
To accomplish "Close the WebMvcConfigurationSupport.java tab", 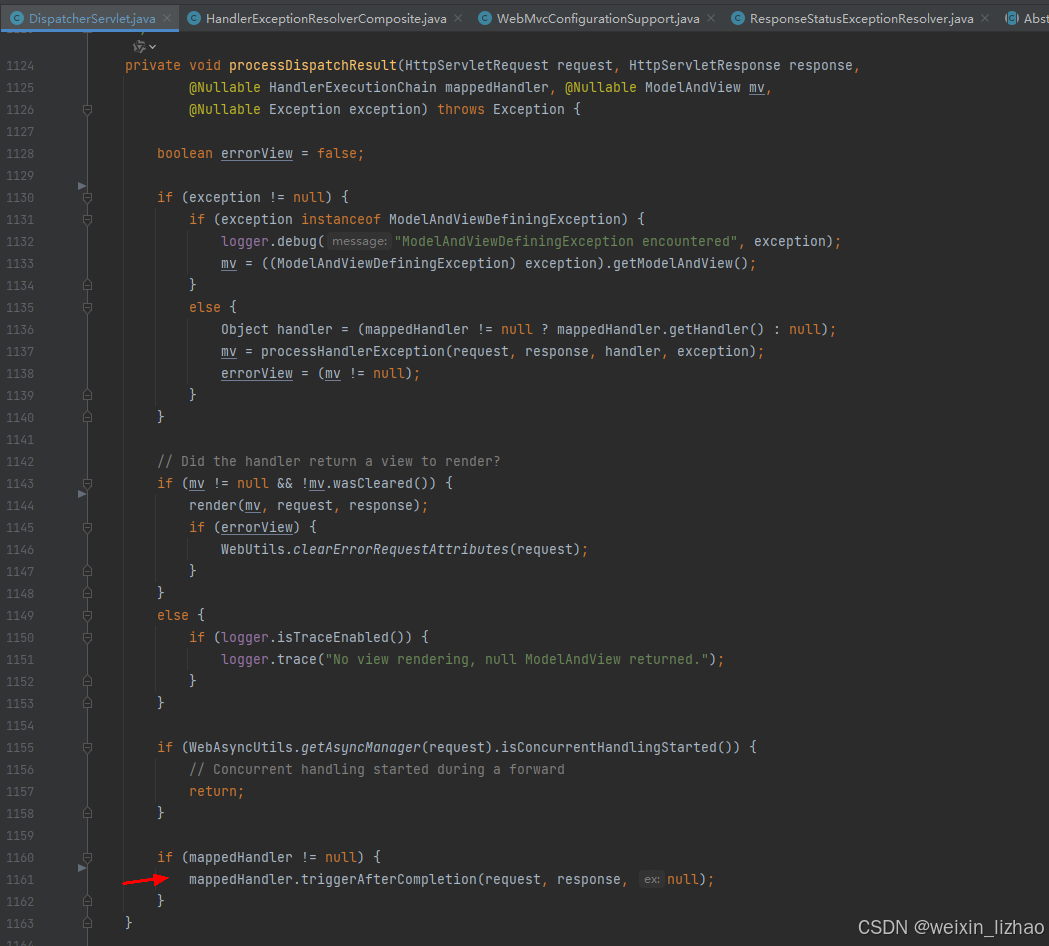I will tap(711, 18).
